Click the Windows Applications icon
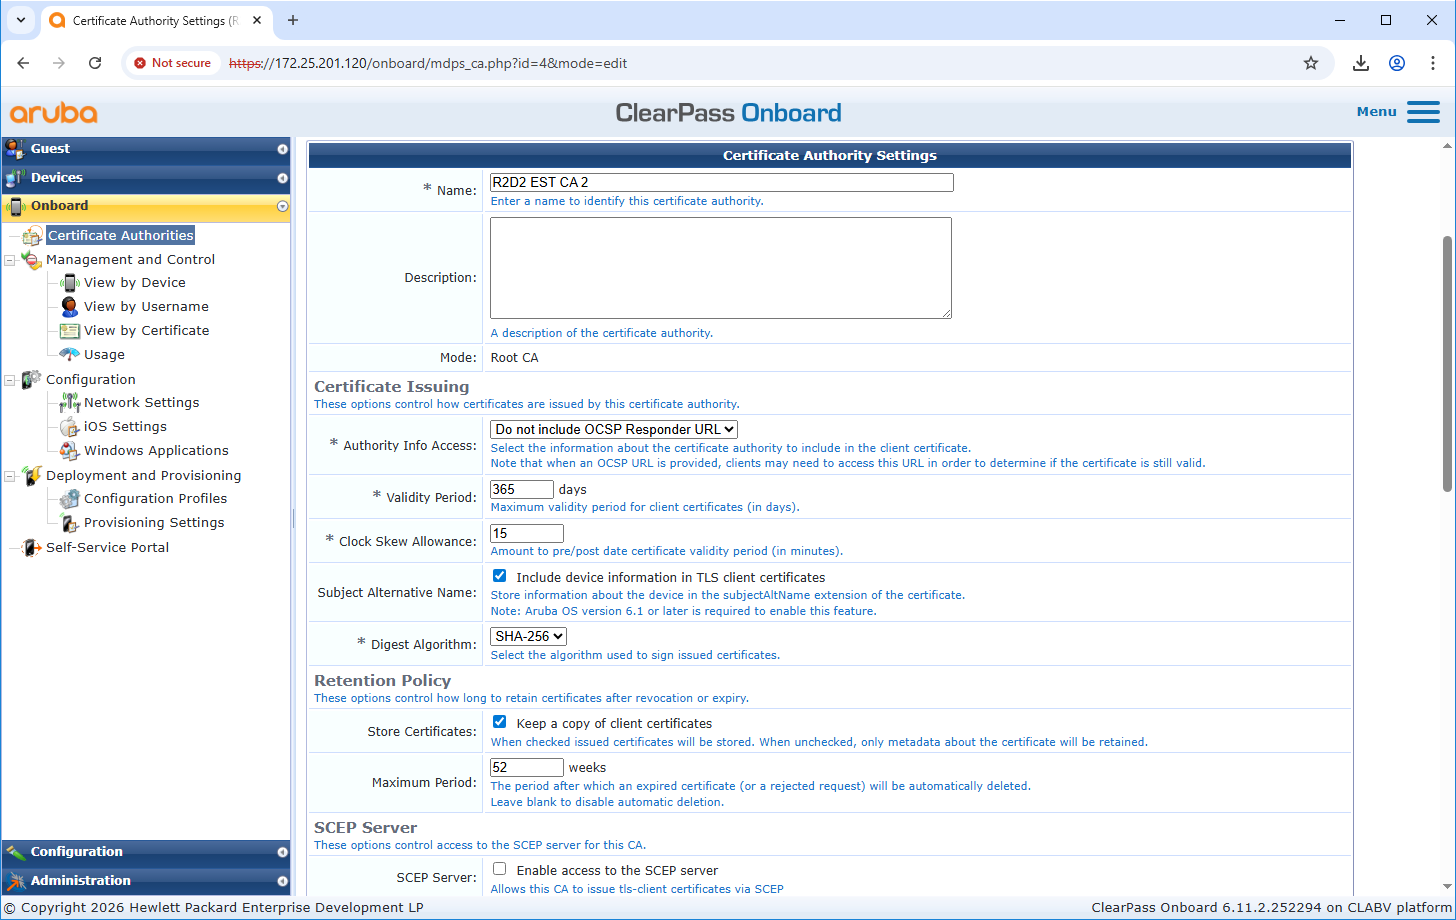The image size is (1456, 920). click(x=69, y=451)
